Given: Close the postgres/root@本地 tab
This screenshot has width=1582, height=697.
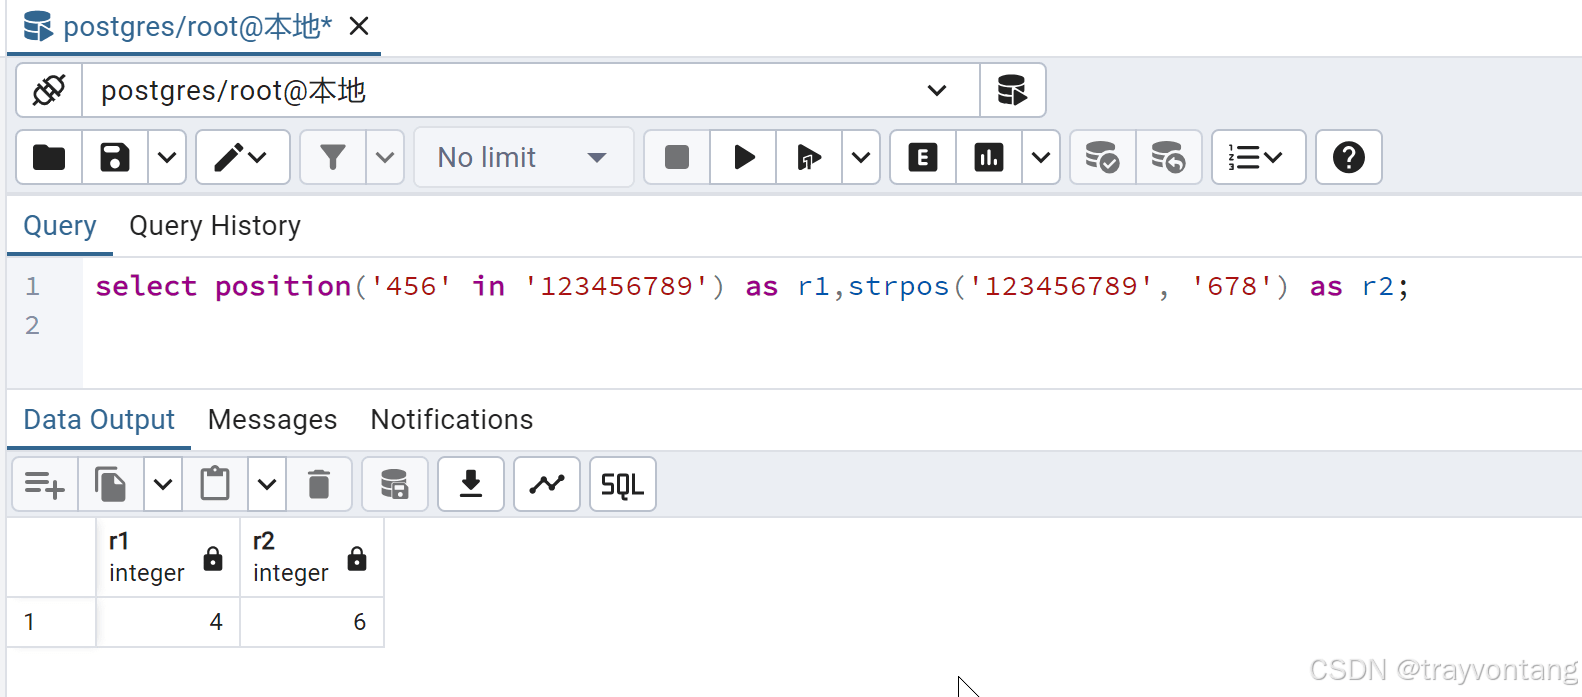Looking at the screenshot, I should pyautogui.click(x=359, y=26).
